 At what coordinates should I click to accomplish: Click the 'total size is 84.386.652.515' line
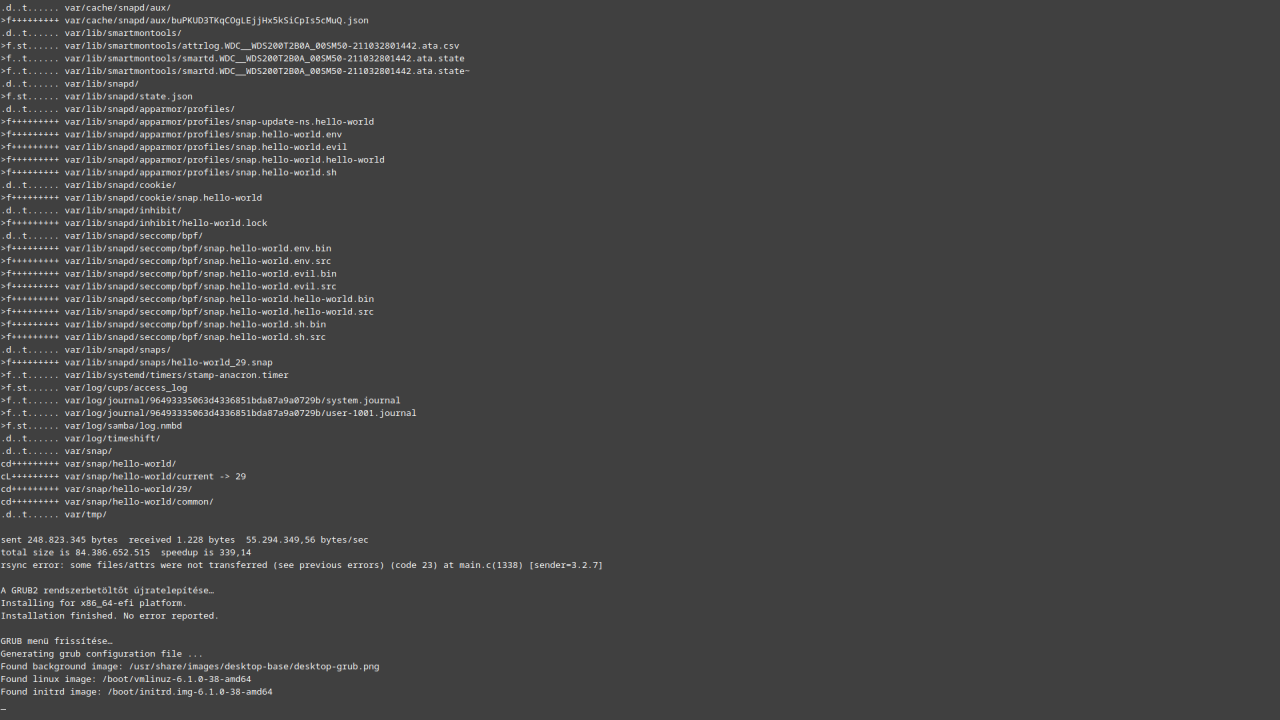(126, 552)
